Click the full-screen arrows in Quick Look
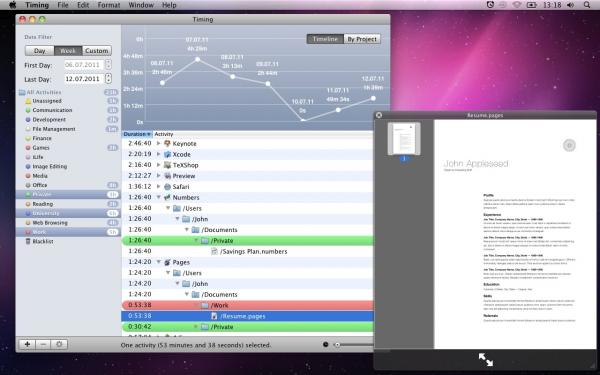The width and height of the screenshot is (600, 375). pyautogui.click(x=486, y=359)
